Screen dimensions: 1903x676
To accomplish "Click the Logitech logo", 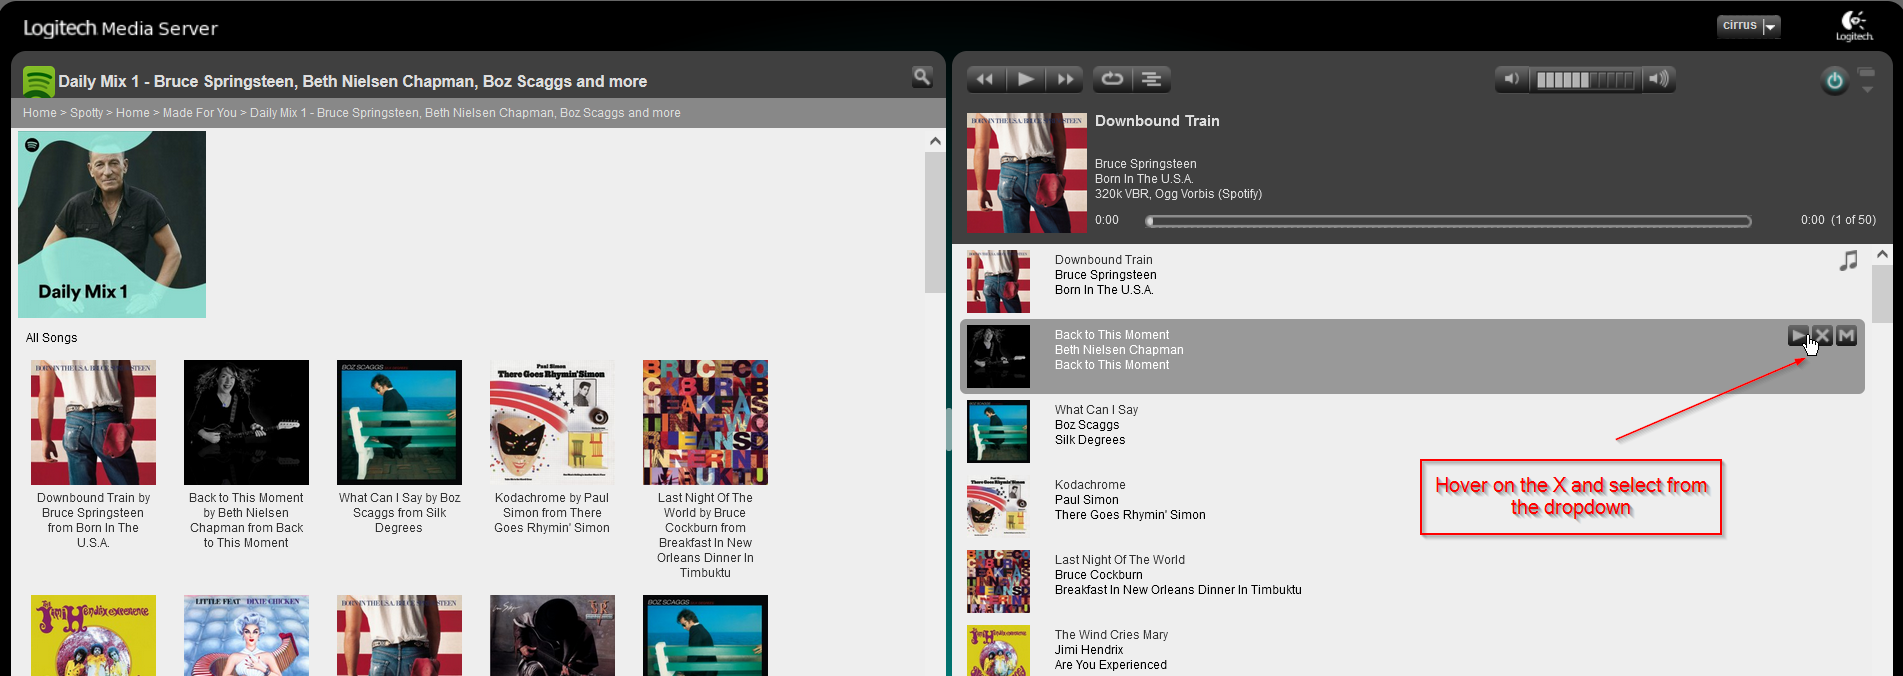I will pyautogui.click(x=1854, y=26).
